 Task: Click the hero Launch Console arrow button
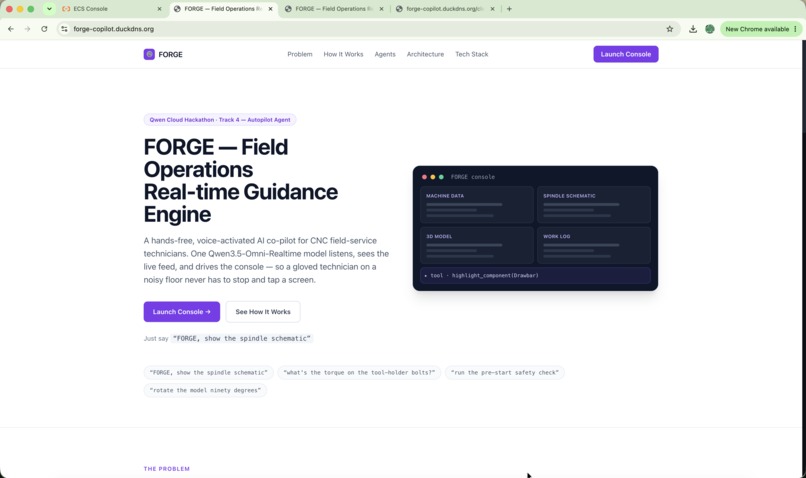tap(181, 311)
